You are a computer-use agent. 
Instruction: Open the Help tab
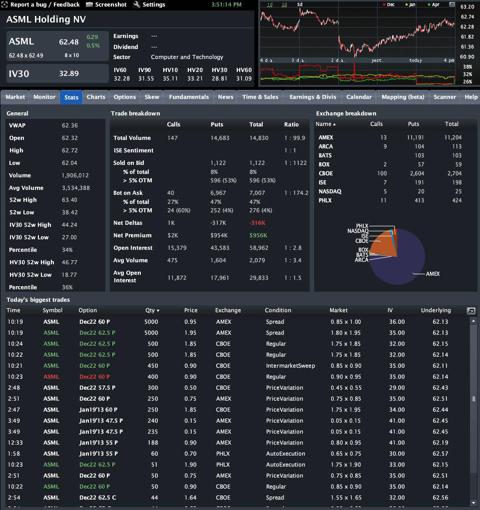[471, 97]
